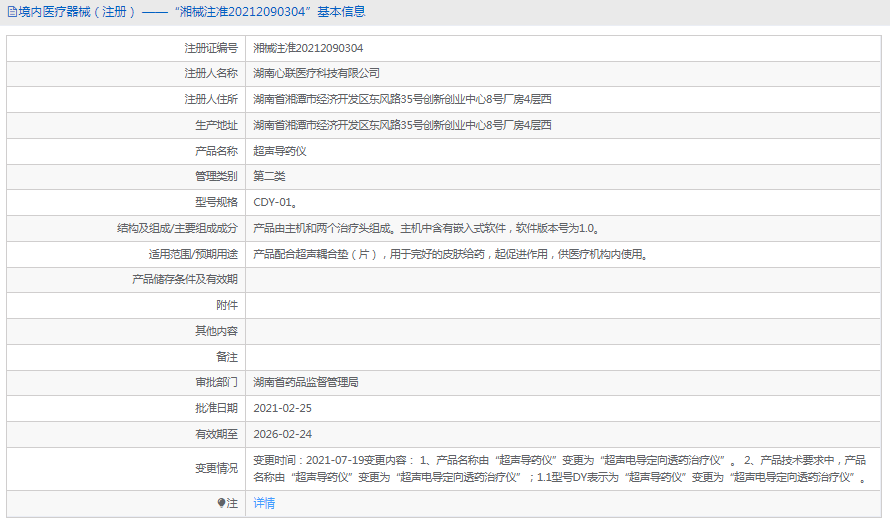The image size is (890, 524).
Task: Select the page heading 境内医疗器械（注册）基本信息
Action: 192,12
